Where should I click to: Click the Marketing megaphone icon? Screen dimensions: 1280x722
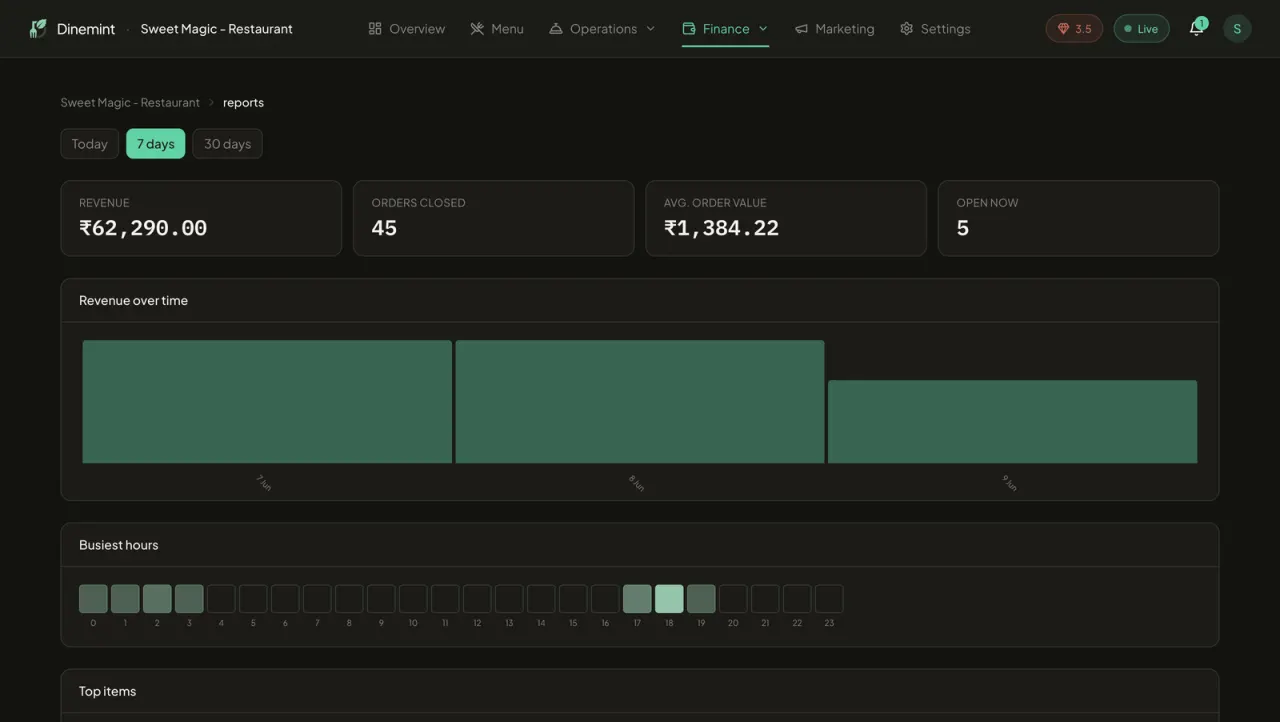pyautogui.click(x=801, y=29)
